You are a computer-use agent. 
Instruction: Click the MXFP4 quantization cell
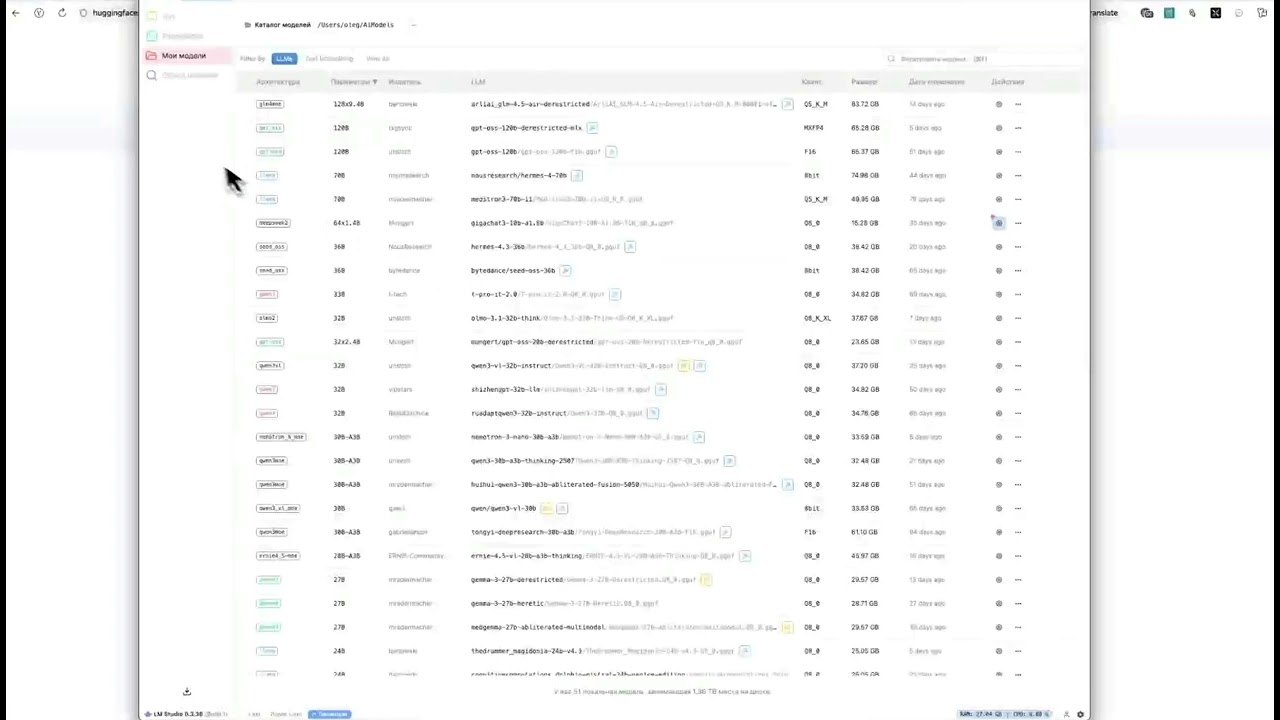coord(814,128)
